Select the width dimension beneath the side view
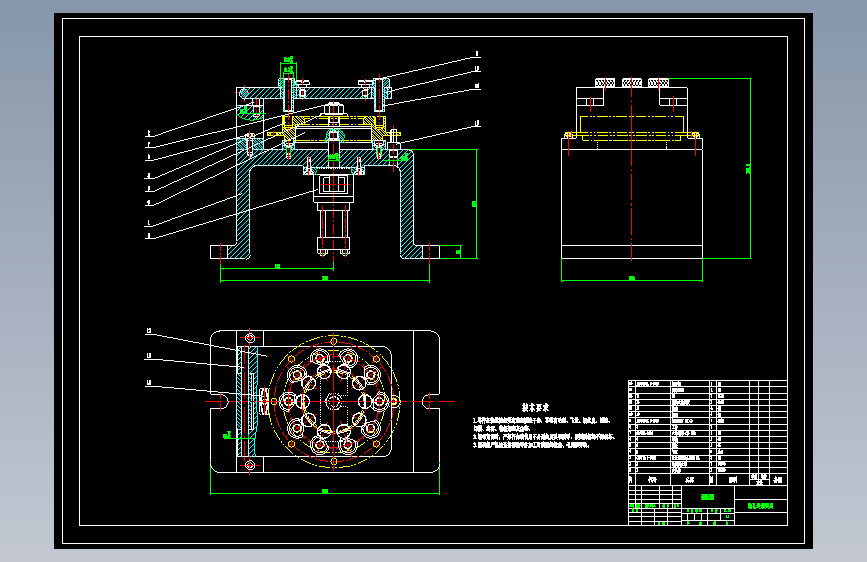 (x=632, y=279)
